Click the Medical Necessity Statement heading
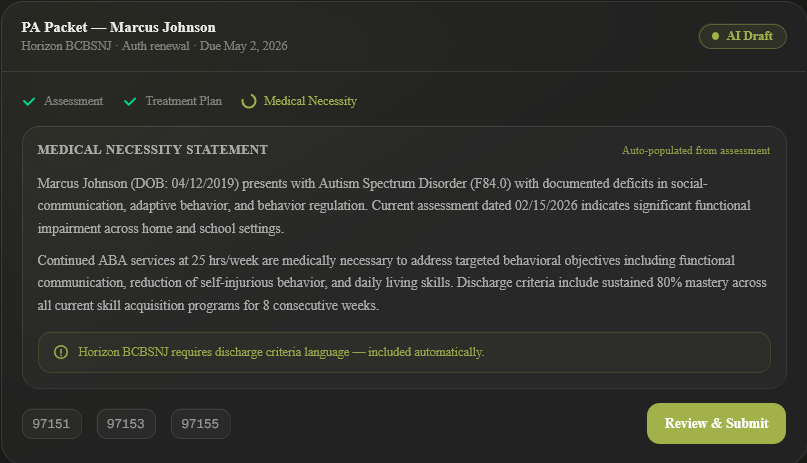 [x=152, y=150]
